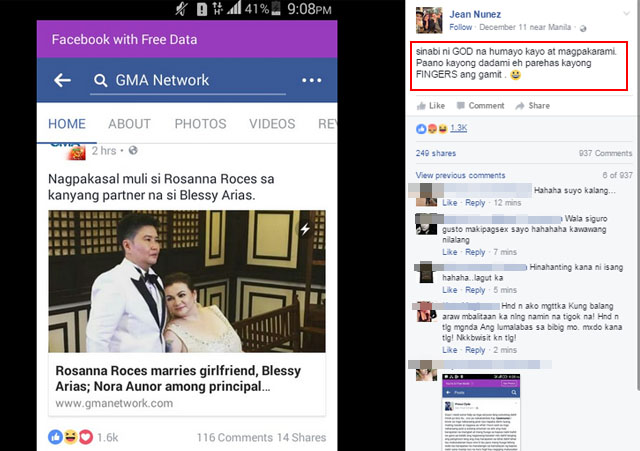Reply to the comment posted 2 mins ago

tap(475, 350)
